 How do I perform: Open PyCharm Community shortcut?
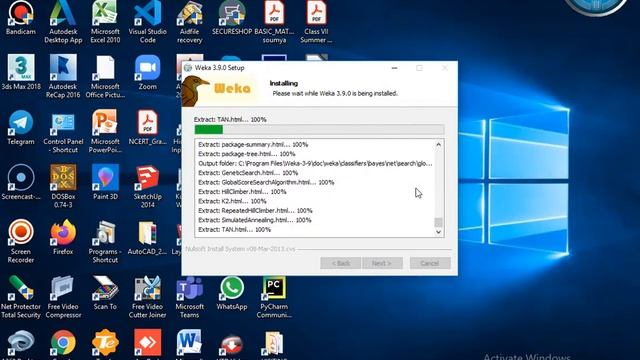(x=274, y=297)
